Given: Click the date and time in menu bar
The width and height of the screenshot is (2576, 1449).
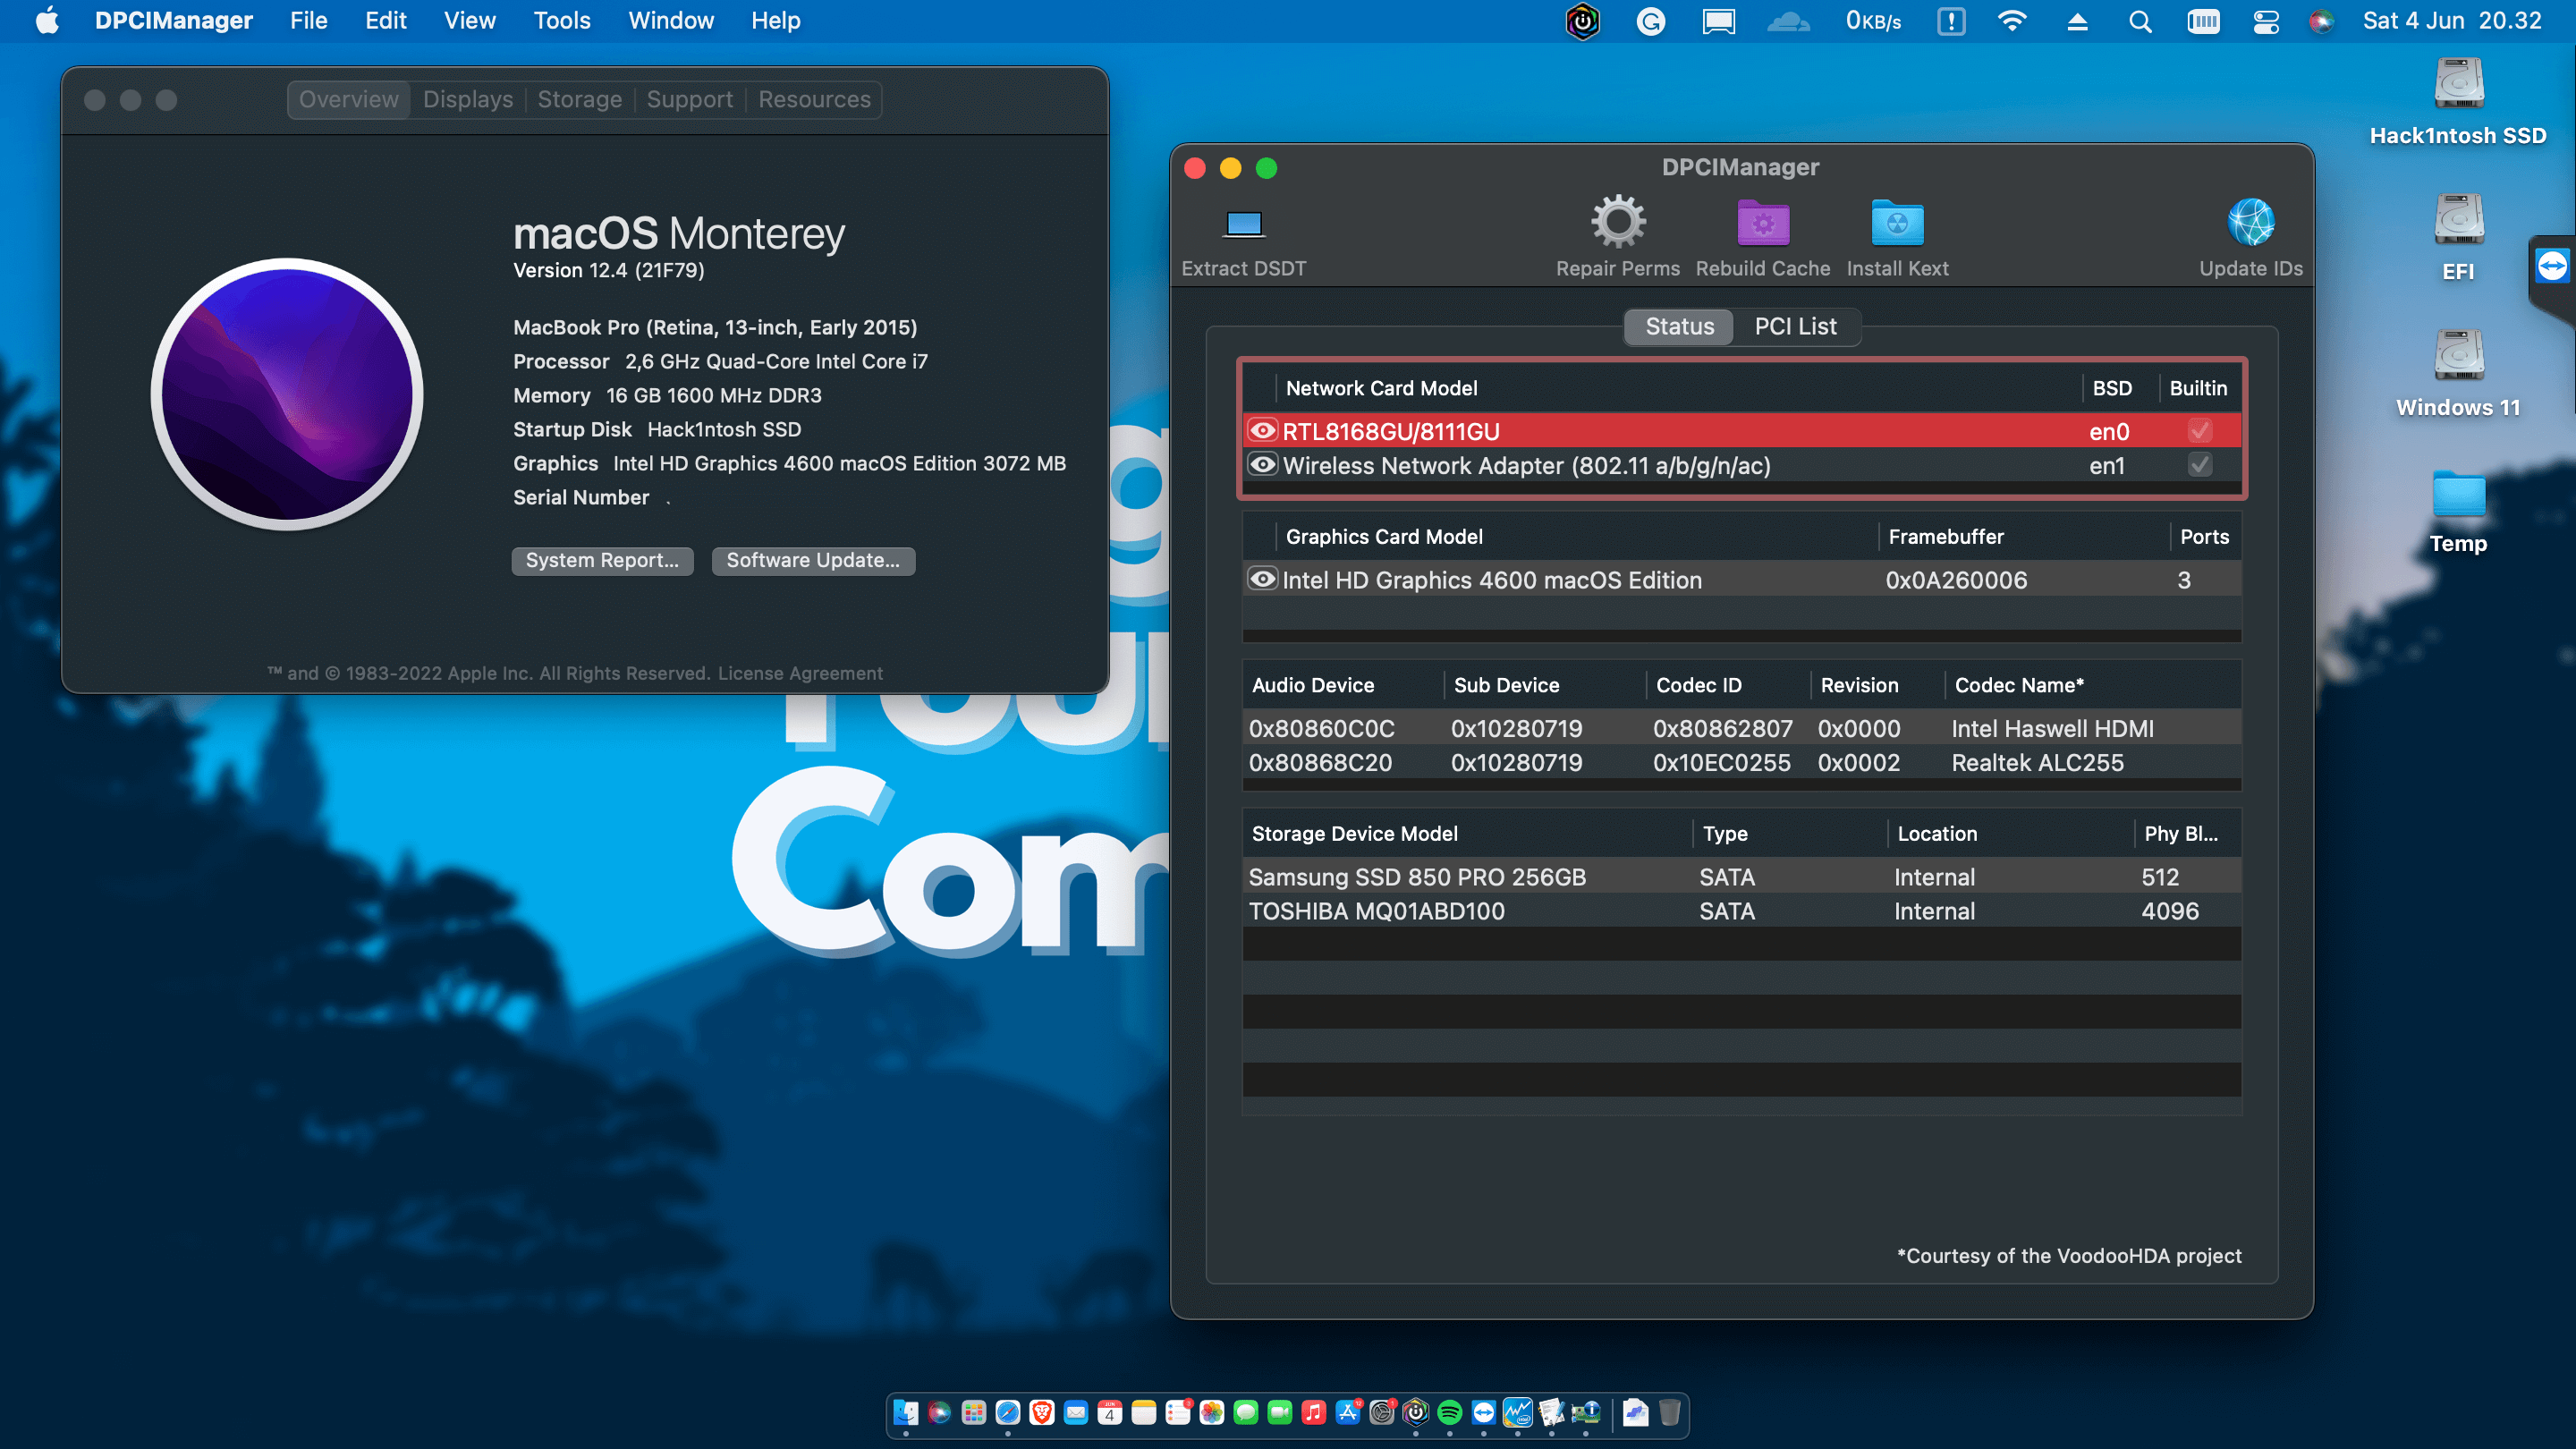Looking at the screenshot, I should click(x=2451, y=21).
